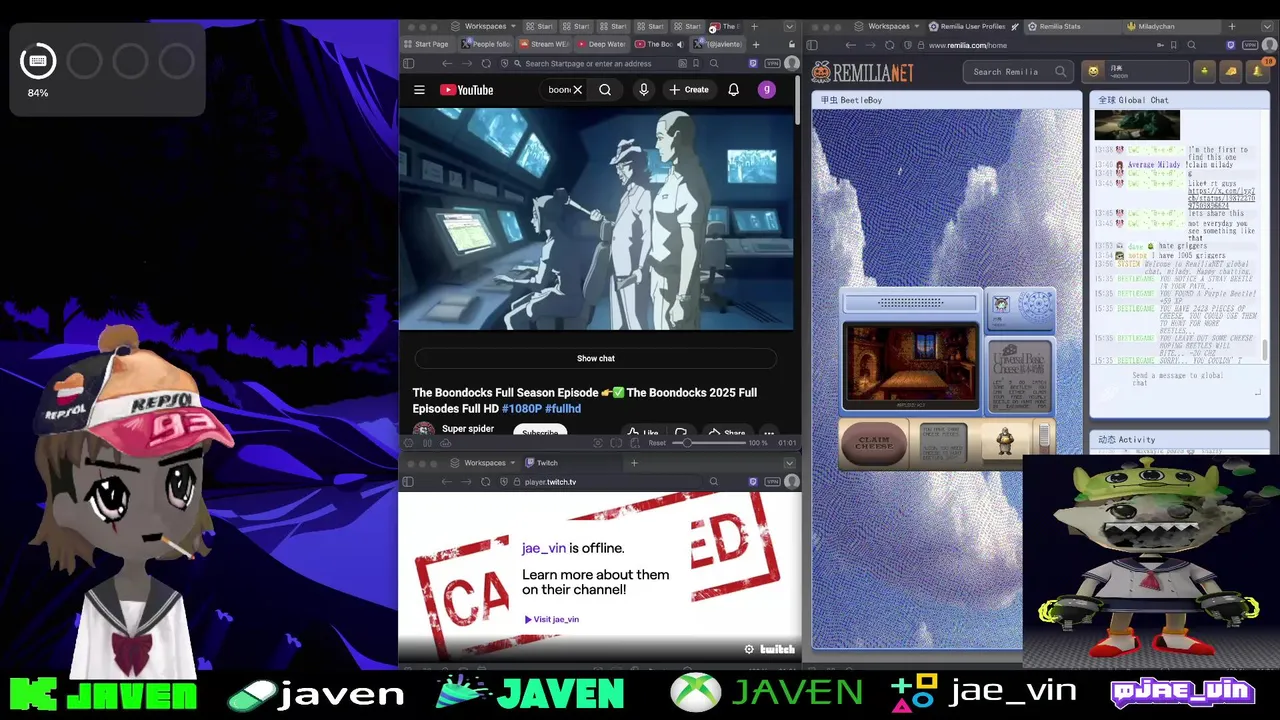Add new tab in YouTube browser window
Image resolution: width=1280 pixels, height=720 pixels.
[x=756, y=44]
